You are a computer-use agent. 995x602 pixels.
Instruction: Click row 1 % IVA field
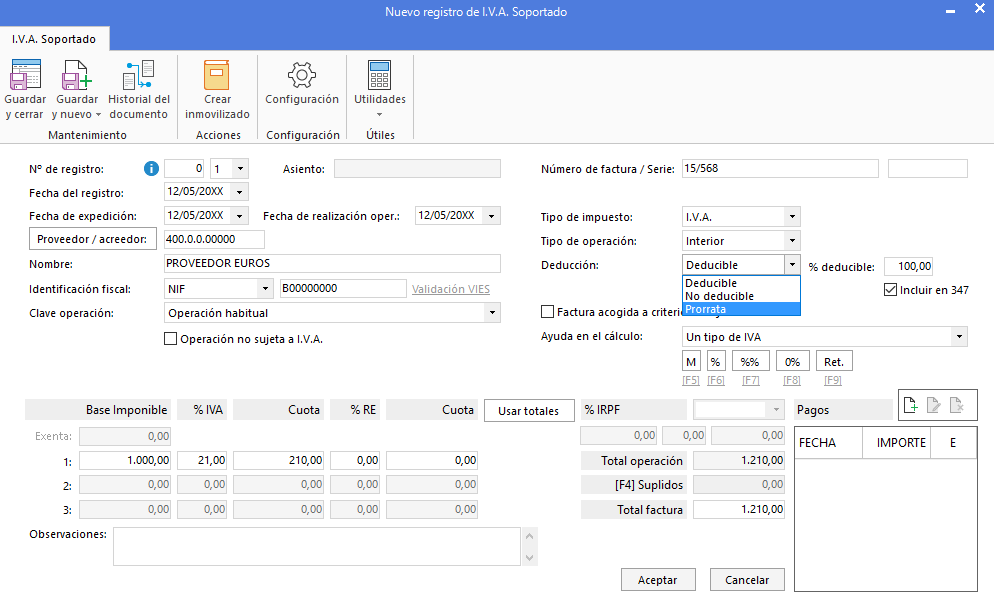(x=202, y=461)
